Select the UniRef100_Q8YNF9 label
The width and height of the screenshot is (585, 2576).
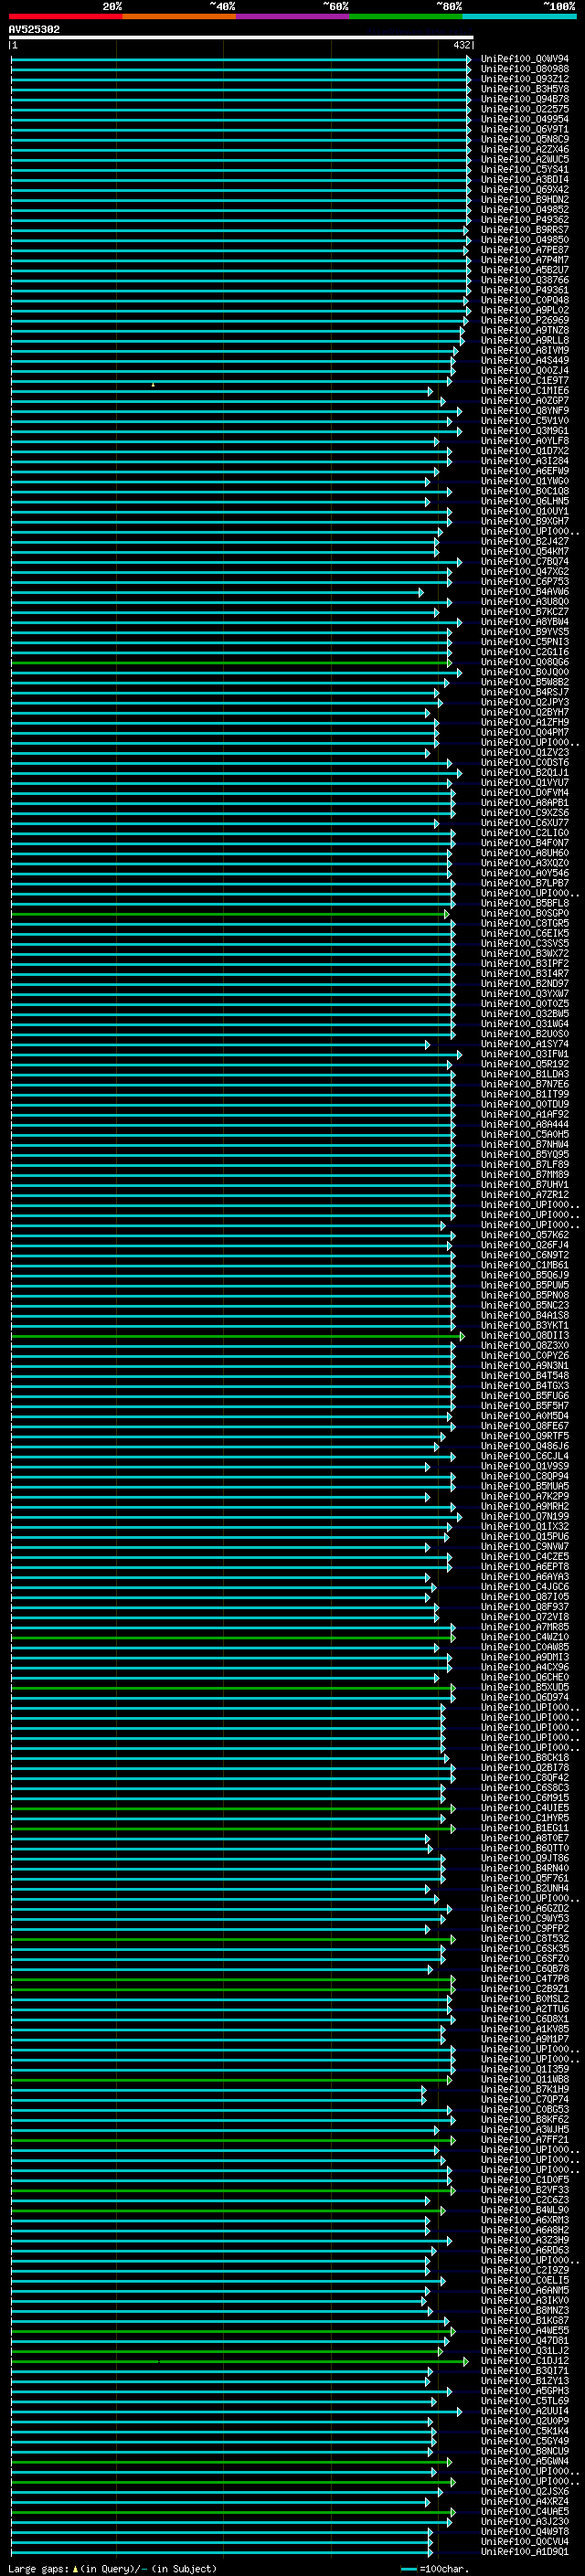(x=525, y=410)
